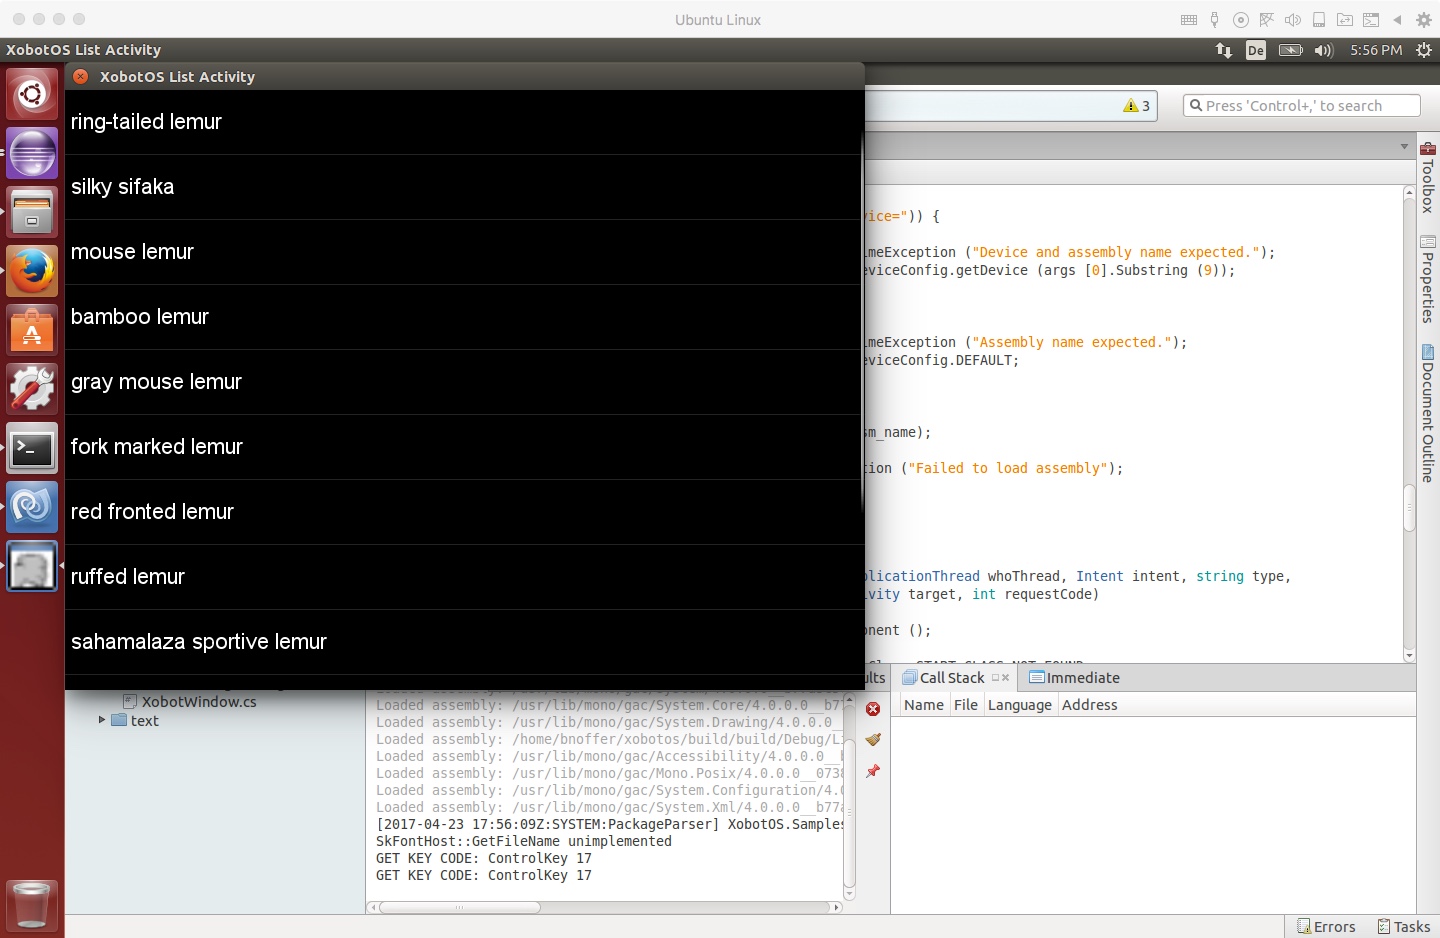Switch to MonoDevelop in the dock
Image resolution: width=1440 pixels, height=938 pixels.
32,508
